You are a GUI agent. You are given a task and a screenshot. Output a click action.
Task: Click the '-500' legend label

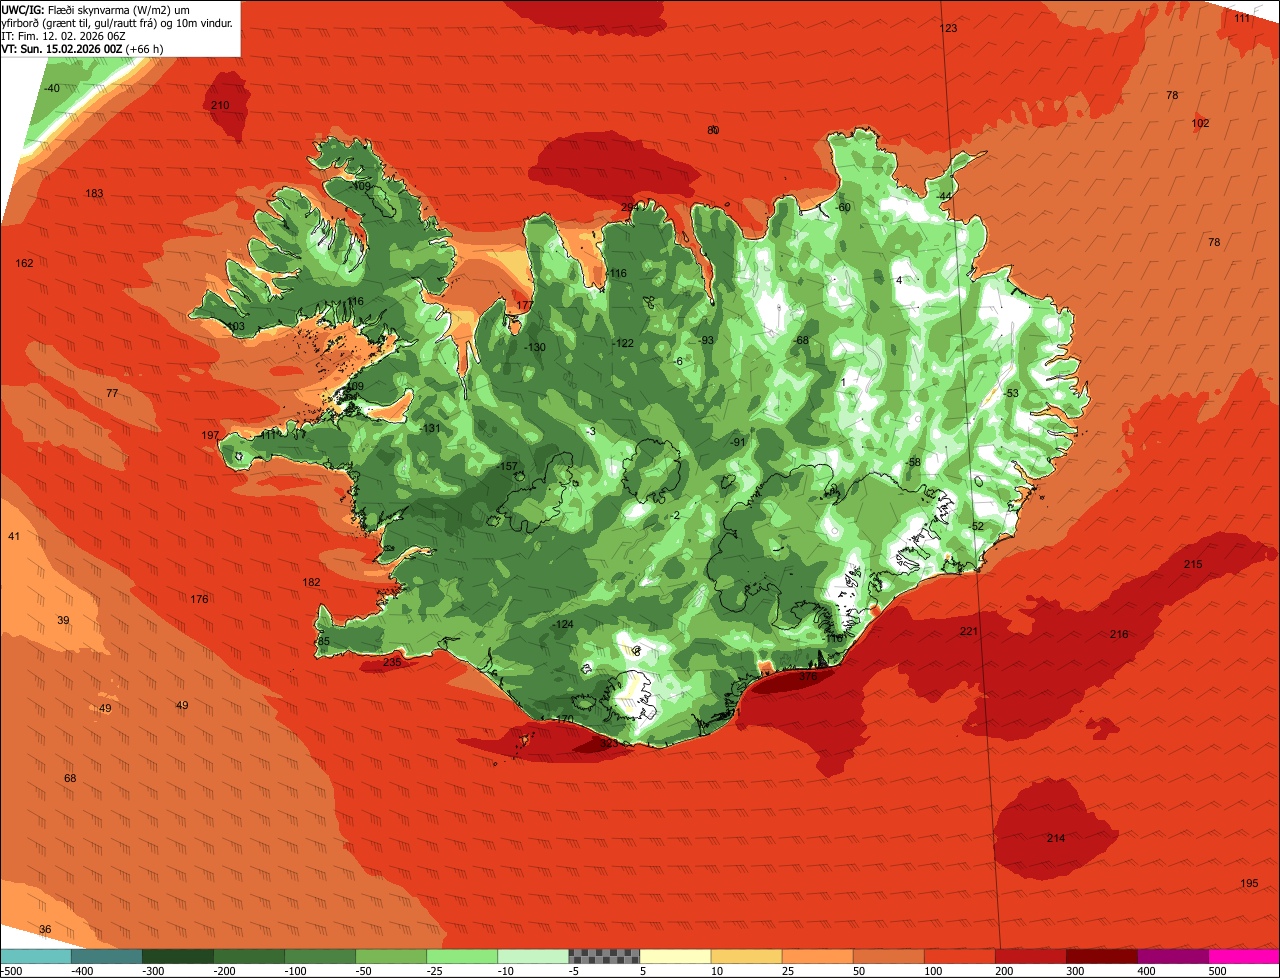(x=11, y=971)
